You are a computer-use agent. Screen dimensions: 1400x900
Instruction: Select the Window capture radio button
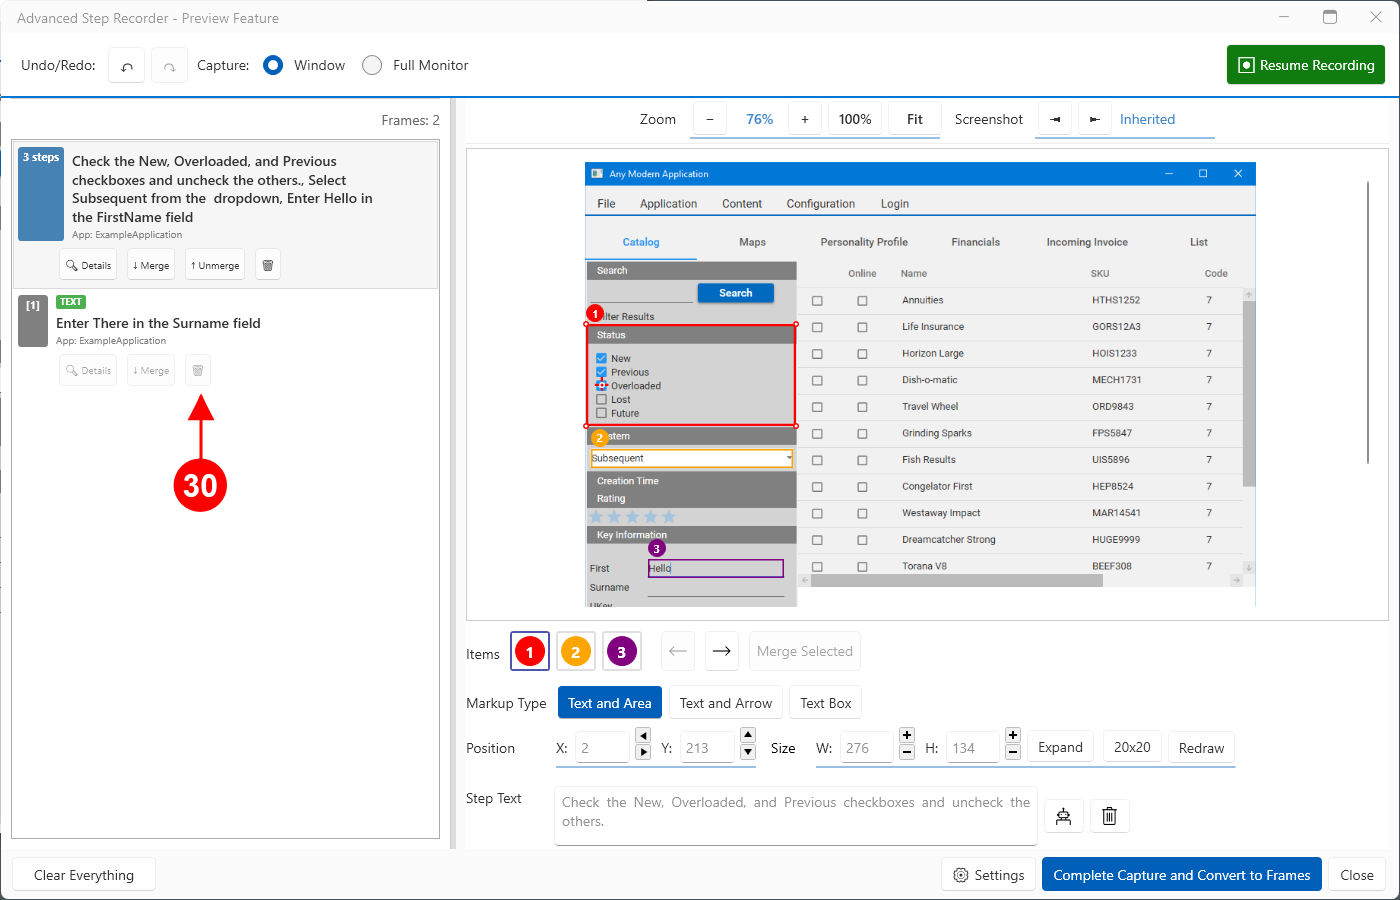click(x=273, y=65)
